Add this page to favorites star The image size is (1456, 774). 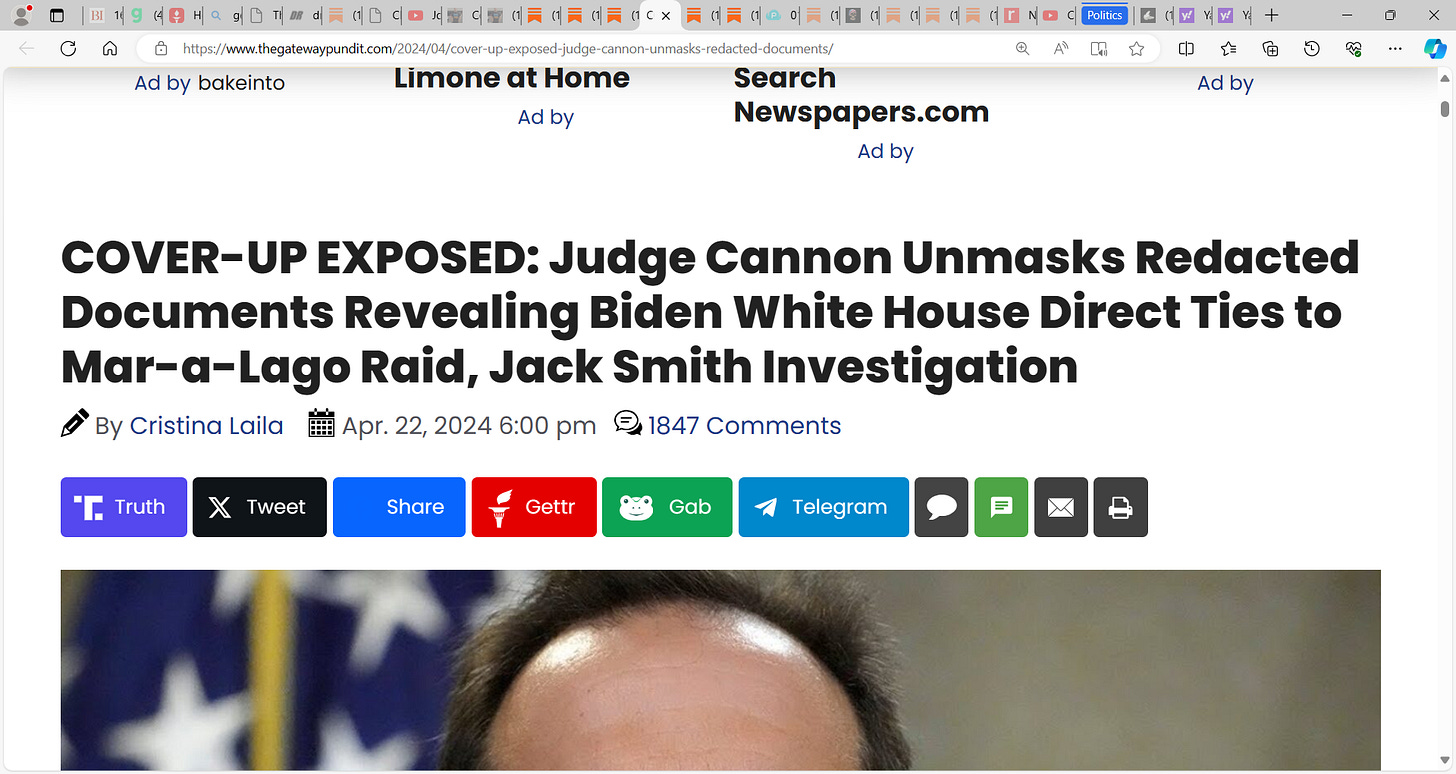point(1136,48)
